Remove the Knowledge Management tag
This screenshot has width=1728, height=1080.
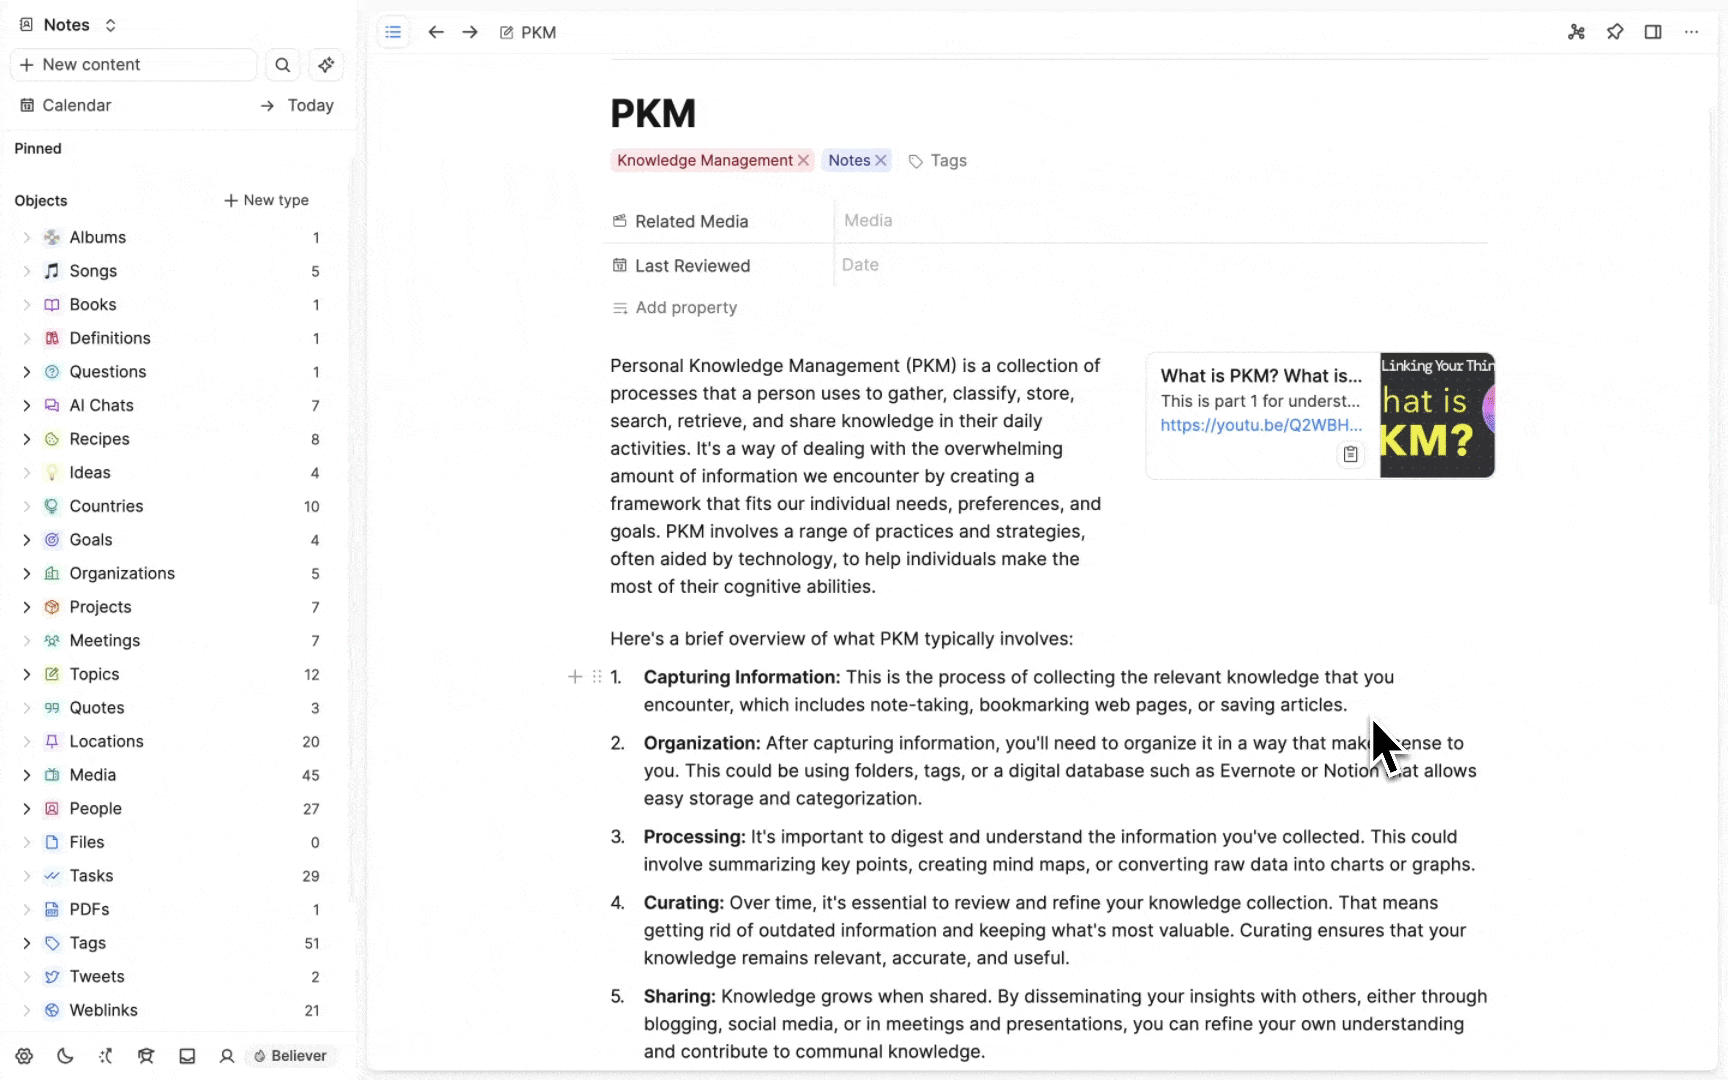pos(803,160)
